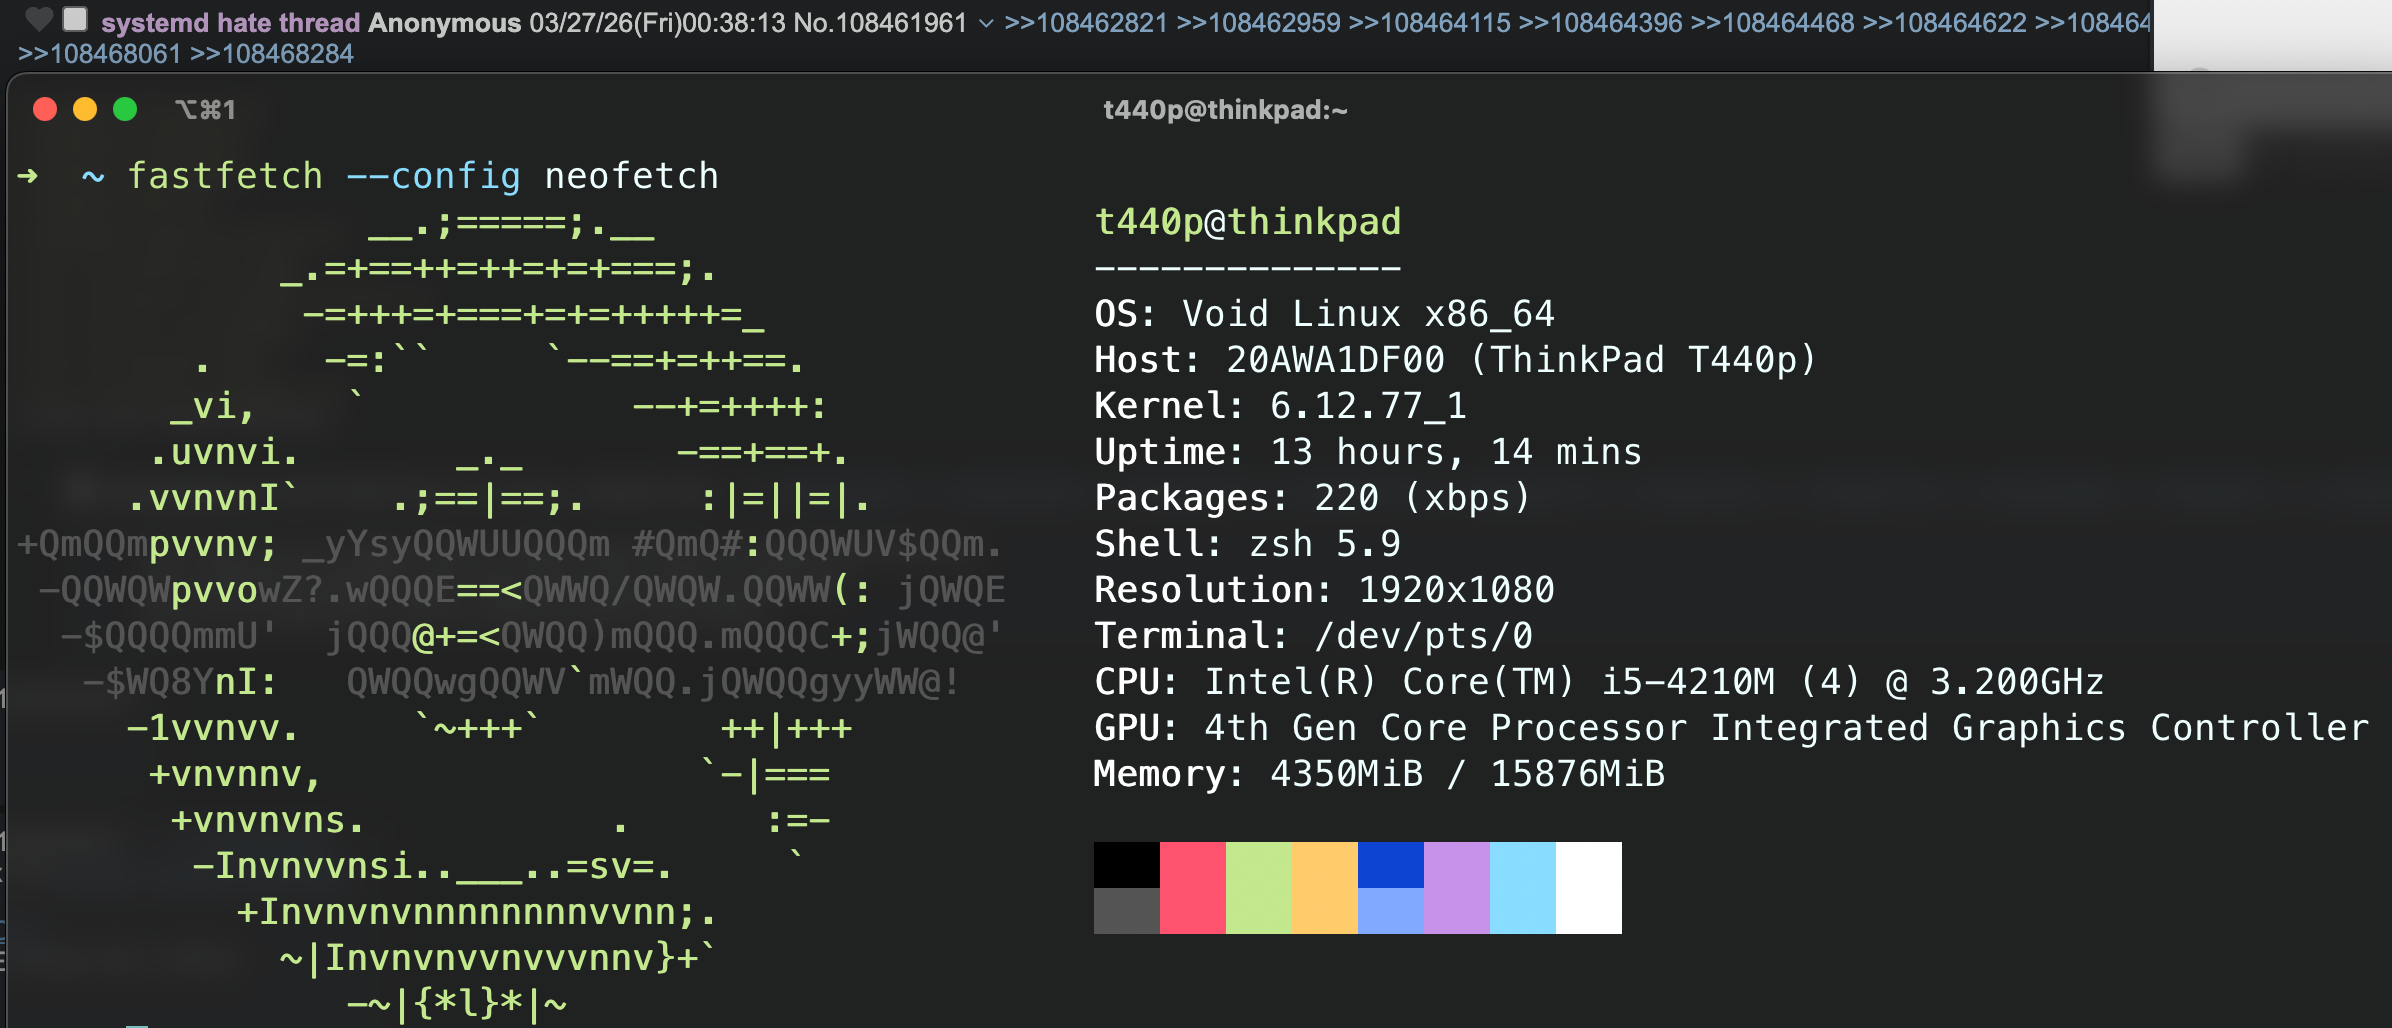This screenshot has height=1028, width=2392.
Task: Click the terminal window title "t440p@thinkpad:~"
Action: click(x=1225, y=109)
